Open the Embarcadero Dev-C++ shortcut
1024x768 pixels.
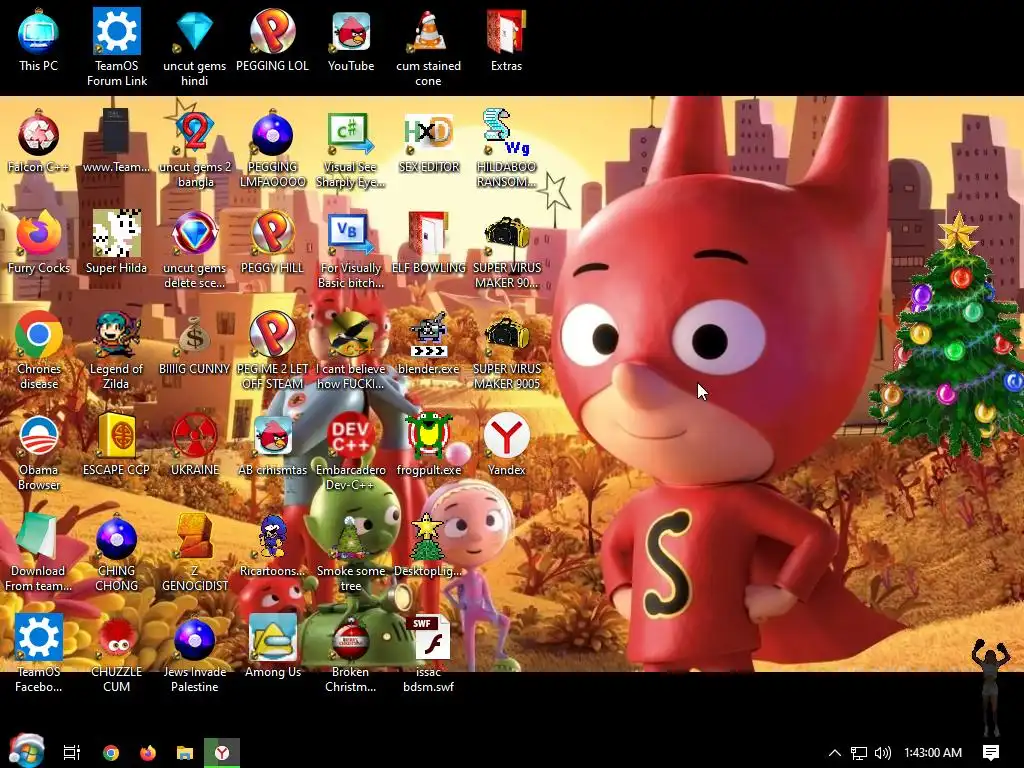pyautogui.click(x=351, y=452)
